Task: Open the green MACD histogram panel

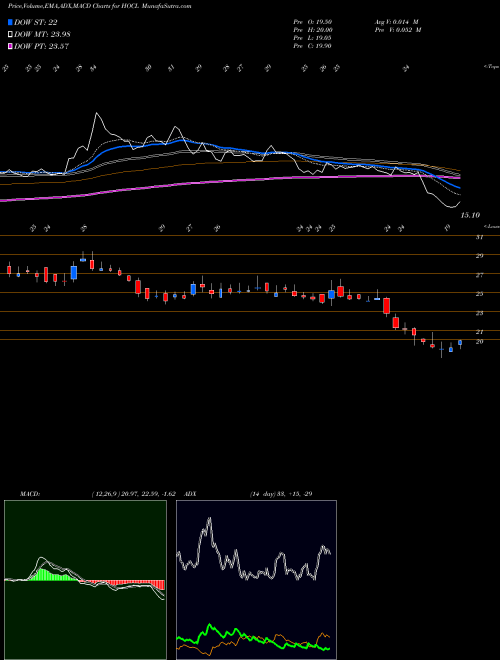Action: [x=85, y=580]
